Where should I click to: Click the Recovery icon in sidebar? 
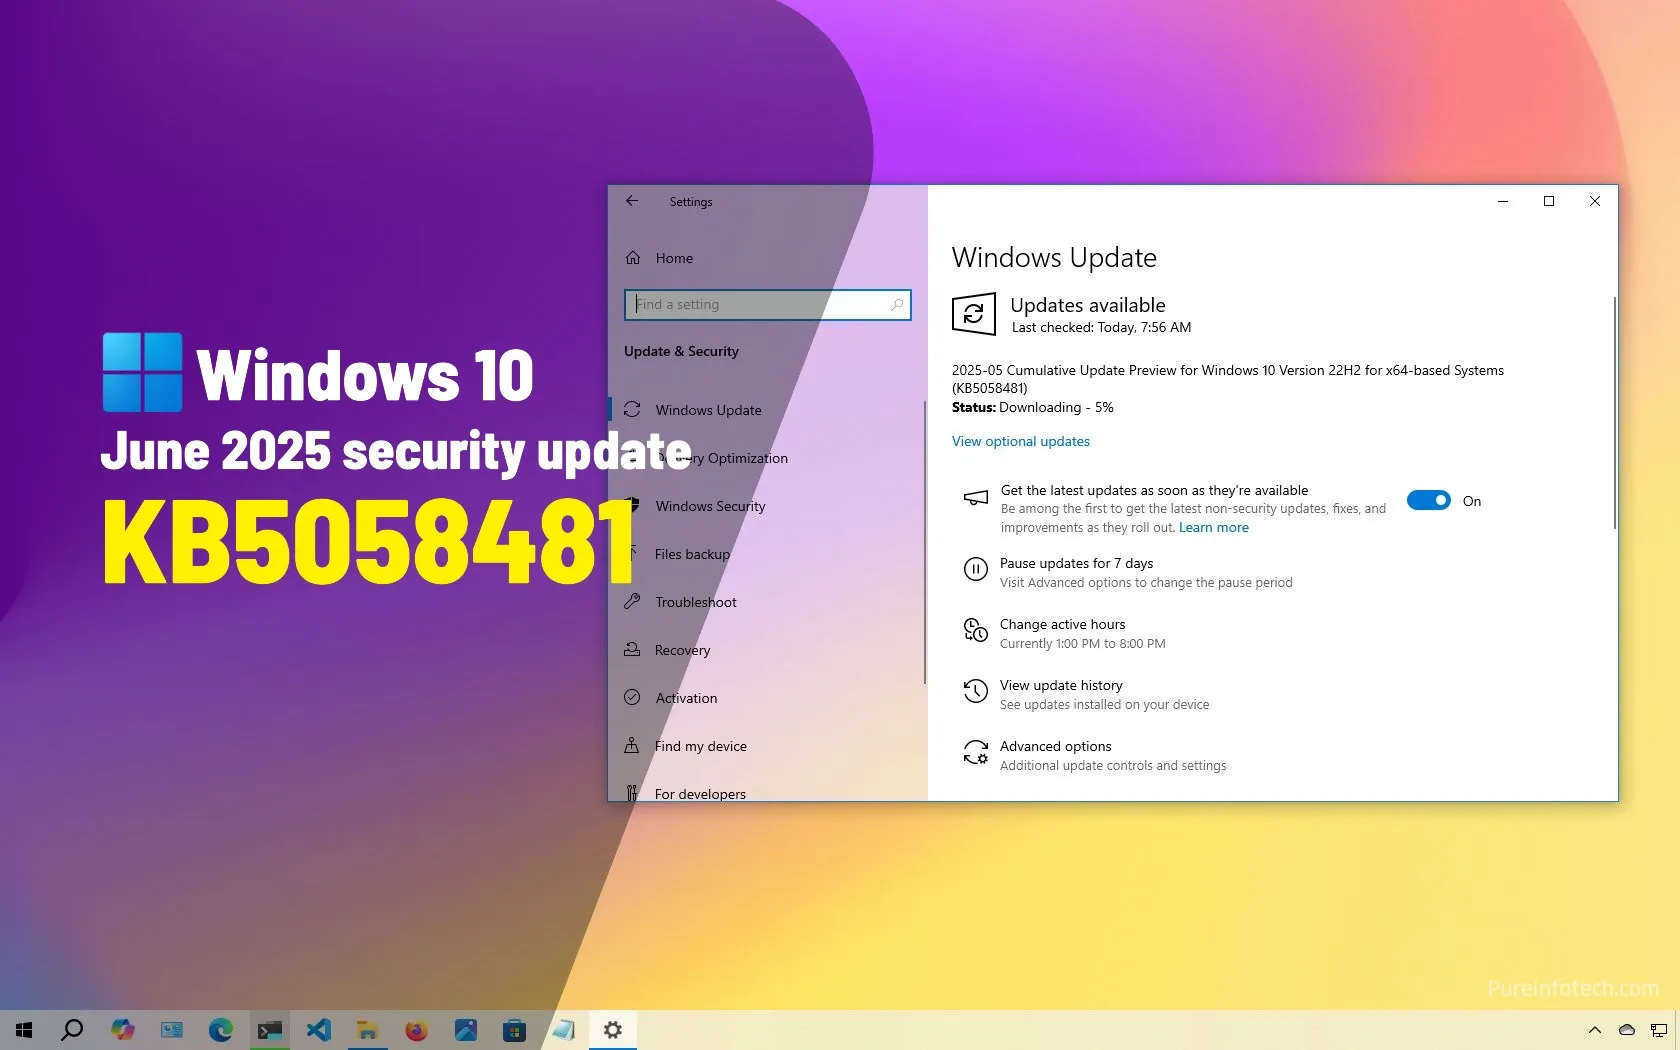(632, 649)
